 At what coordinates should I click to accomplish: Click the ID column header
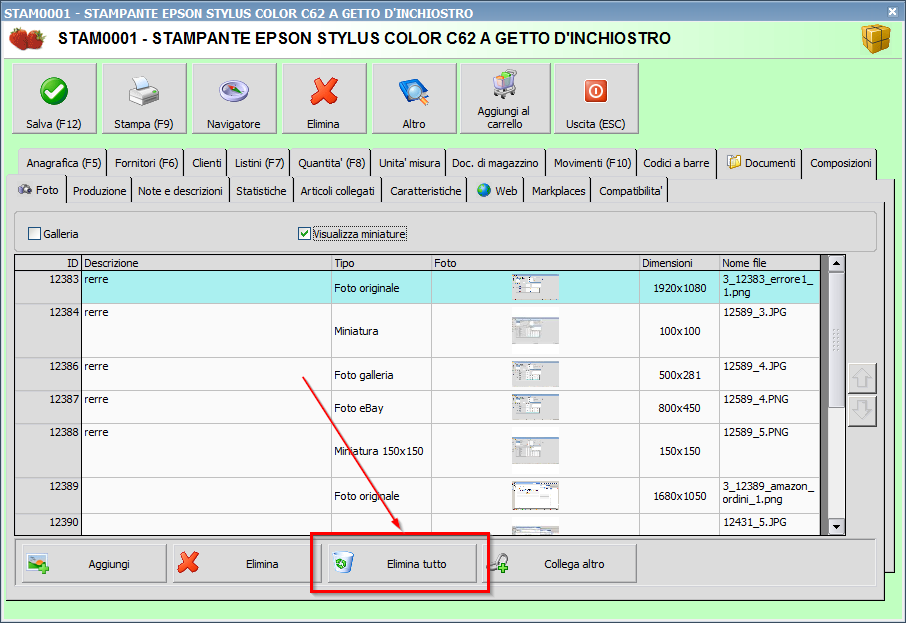(x=49, y=263)
